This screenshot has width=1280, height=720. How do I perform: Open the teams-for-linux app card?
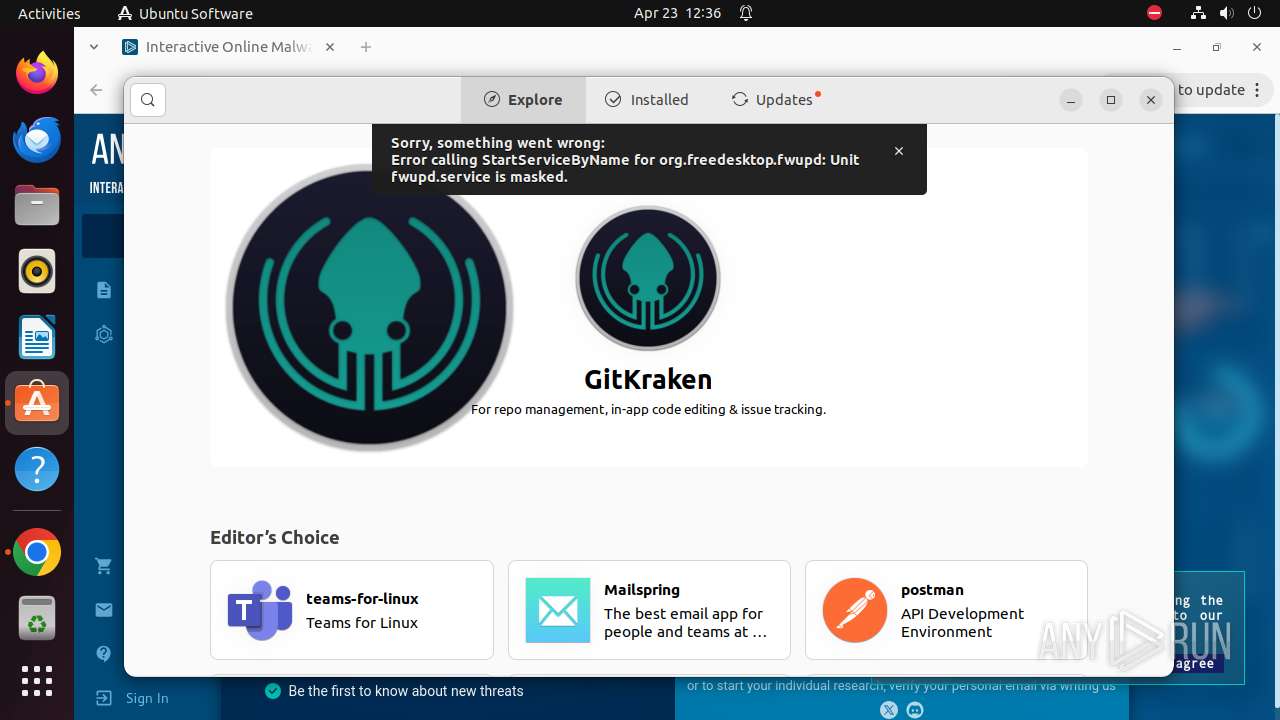(x=352, y=610)
